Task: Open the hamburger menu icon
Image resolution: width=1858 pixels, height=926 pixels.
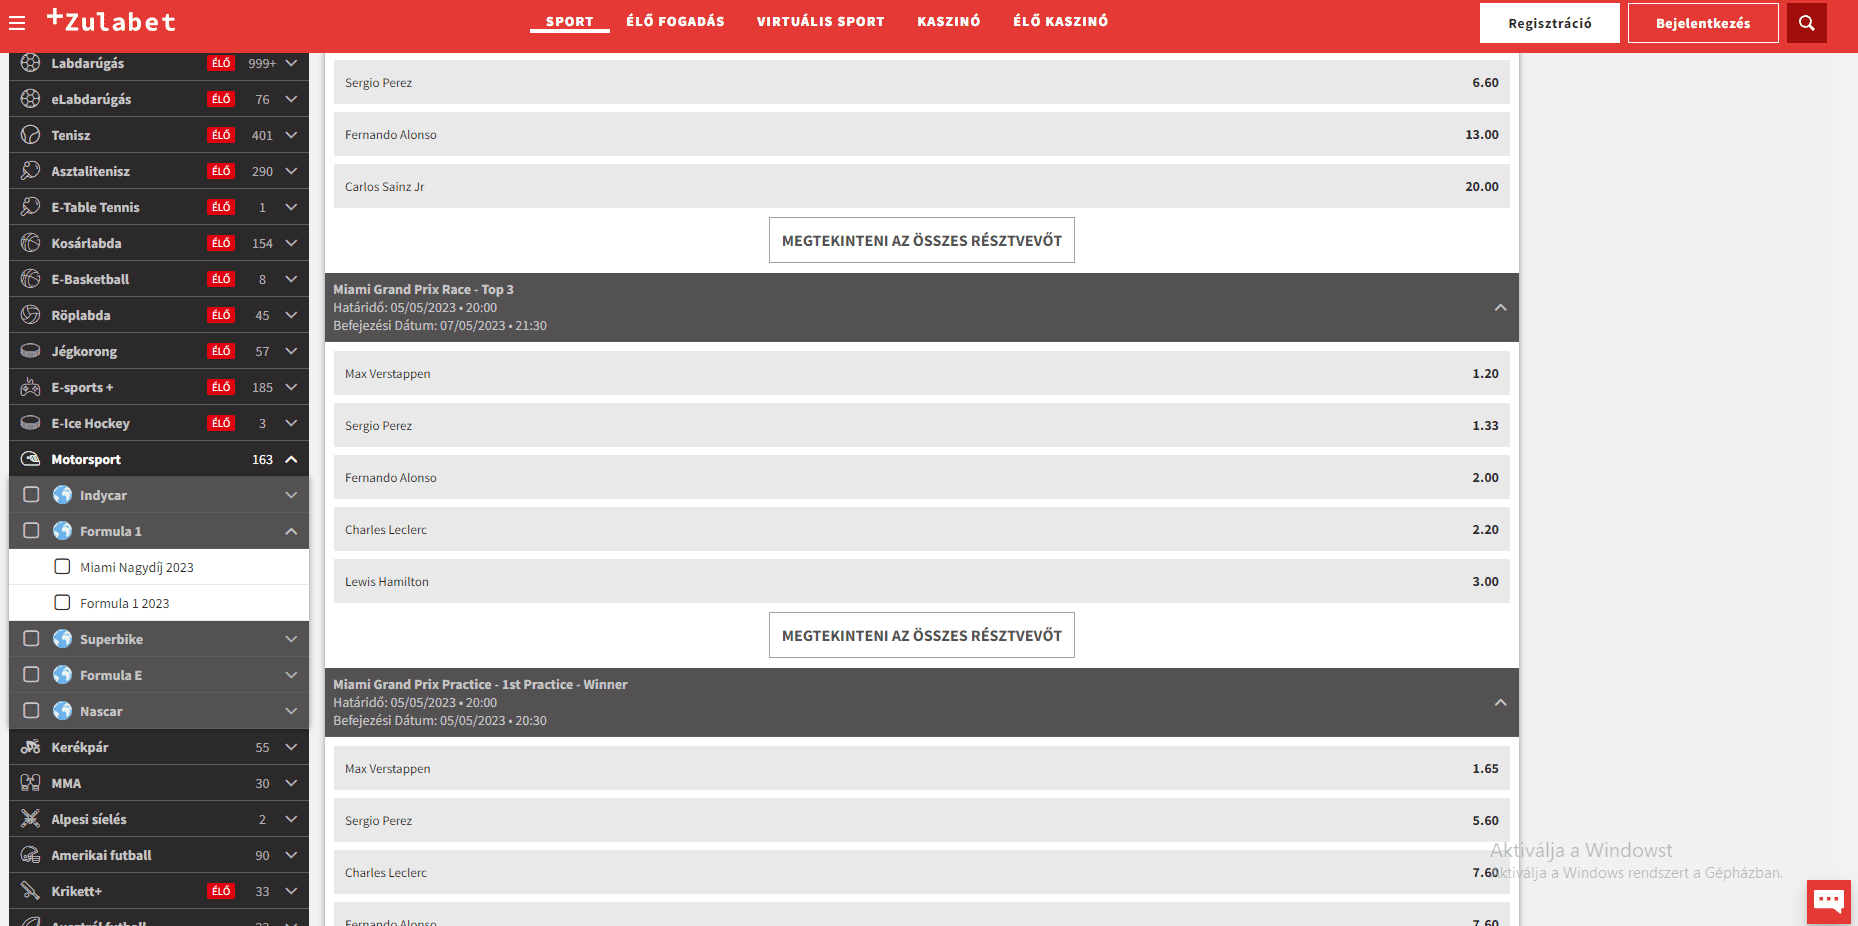Action: coord(17,22)
